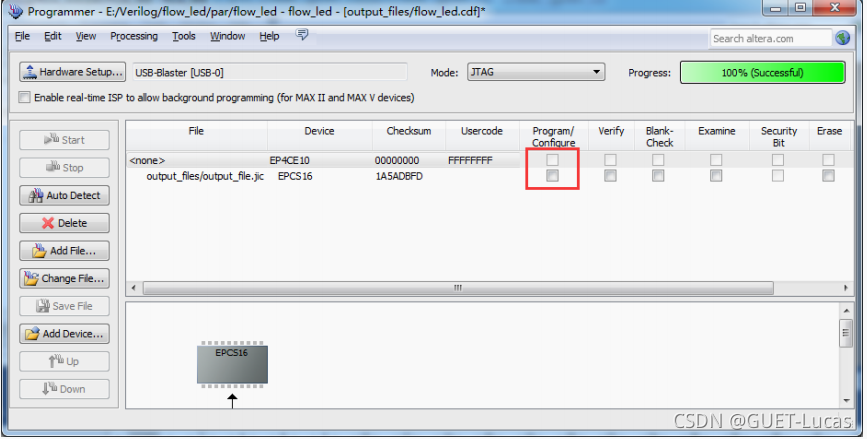Open the Mode JTAG dropdown
The image size is (867, 439).
coord(536,72)
